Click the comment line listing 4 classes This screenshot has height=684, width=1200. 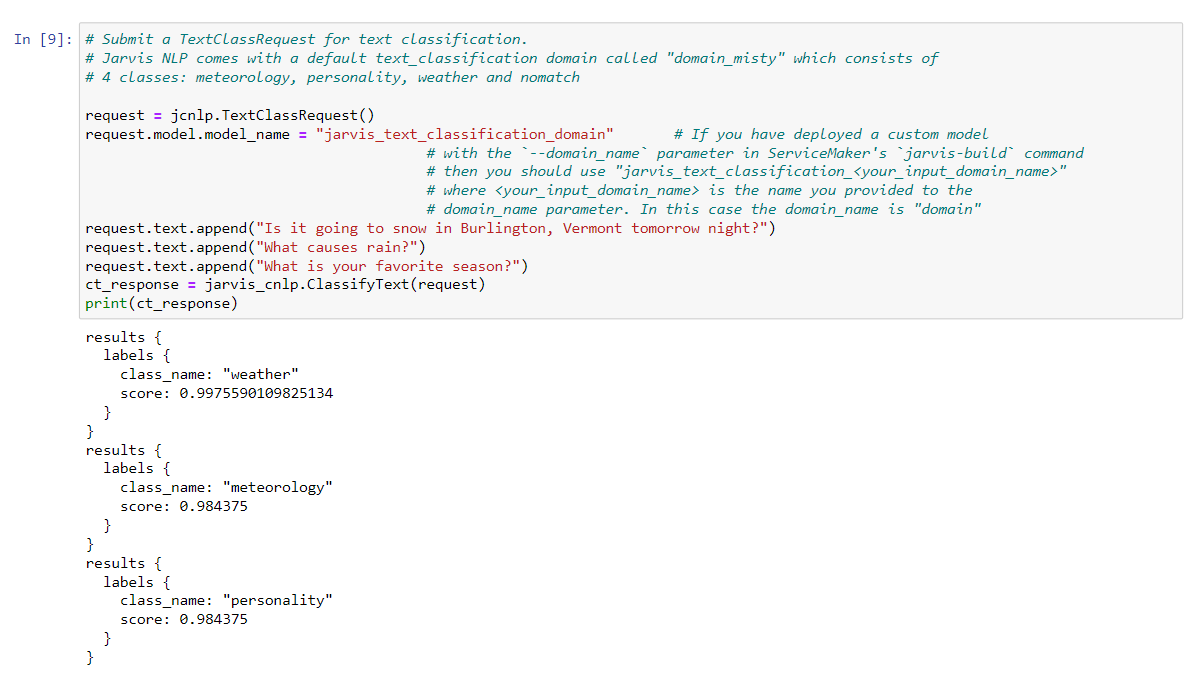coord(332,77)
